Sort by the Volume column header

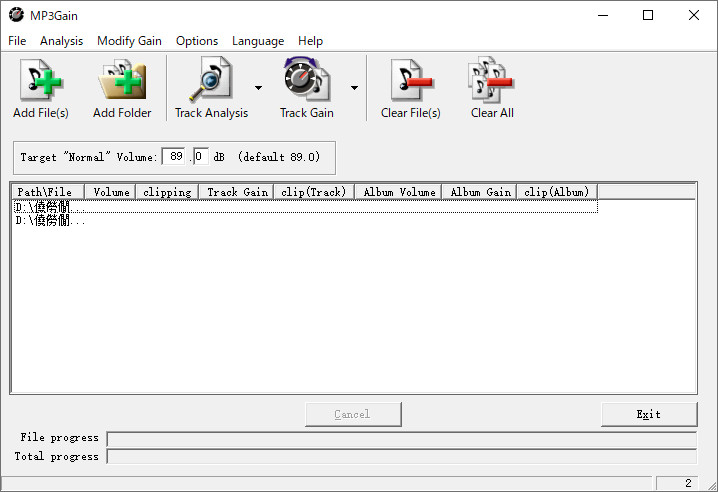(110, 192)
